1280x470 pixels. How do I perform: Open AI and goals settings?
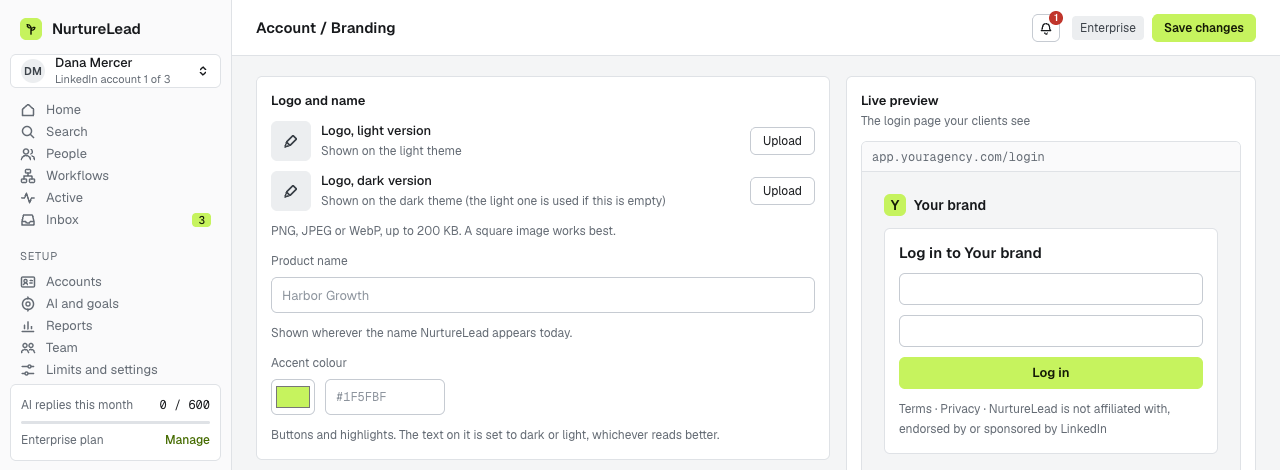pos(115,304)
